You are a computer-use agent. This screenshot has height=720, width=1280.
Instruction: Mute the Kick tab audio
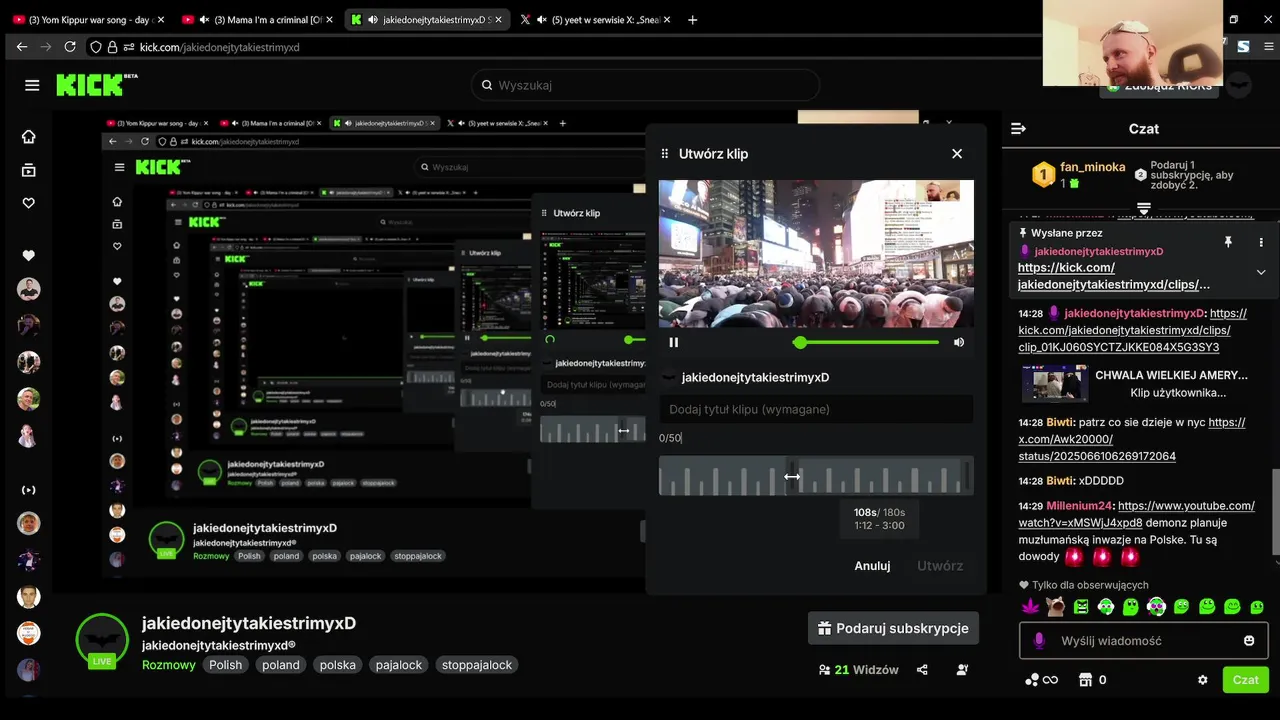pos(373,19)
